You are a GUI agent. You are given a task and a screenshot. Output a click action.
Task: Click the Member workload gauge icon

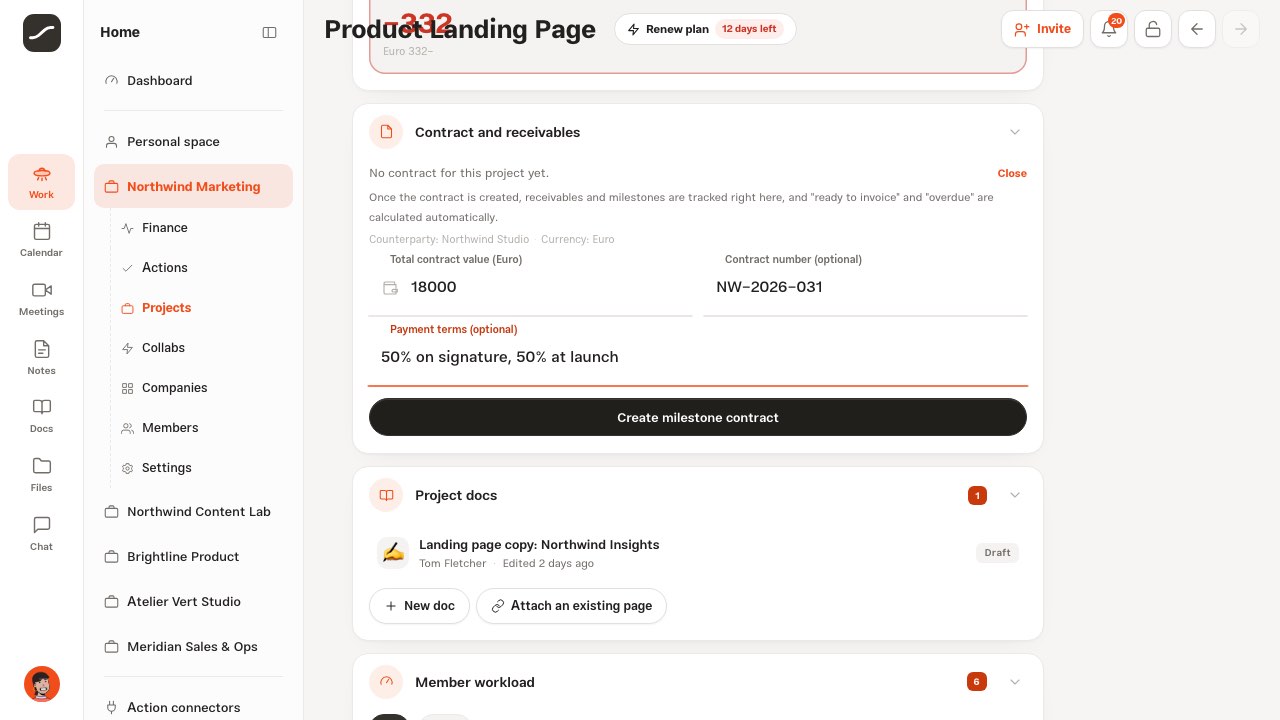pyautogui.click(x=386, y=682)
